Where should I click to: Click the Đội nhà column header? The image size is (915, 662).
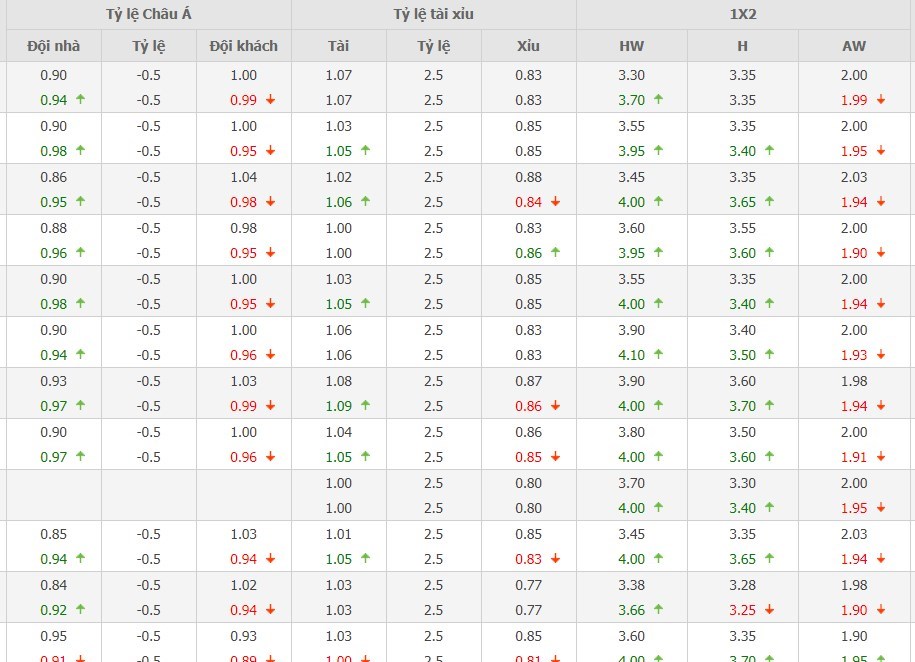click(x=54, y=46)
